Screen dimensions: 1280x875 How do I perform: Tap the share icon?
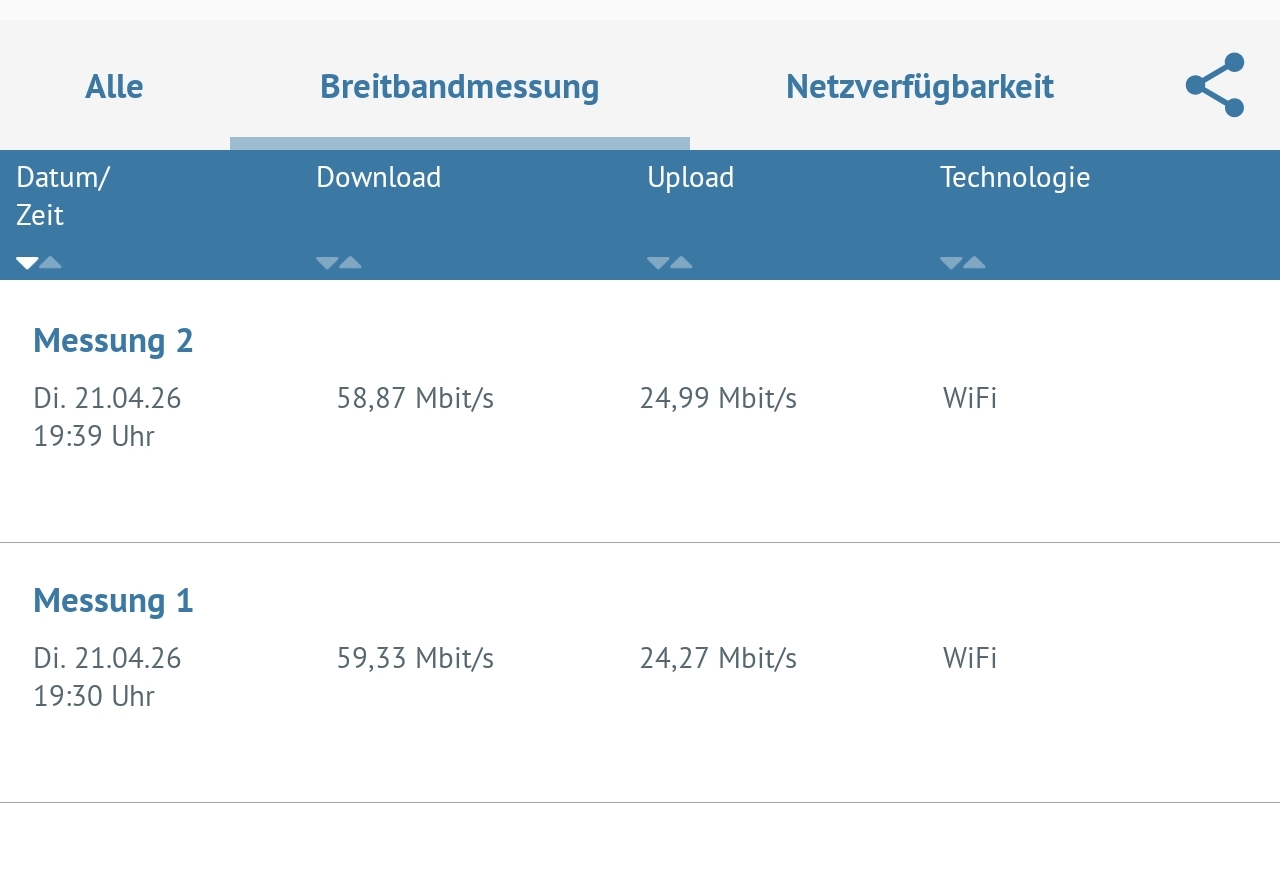point(1214,85)
